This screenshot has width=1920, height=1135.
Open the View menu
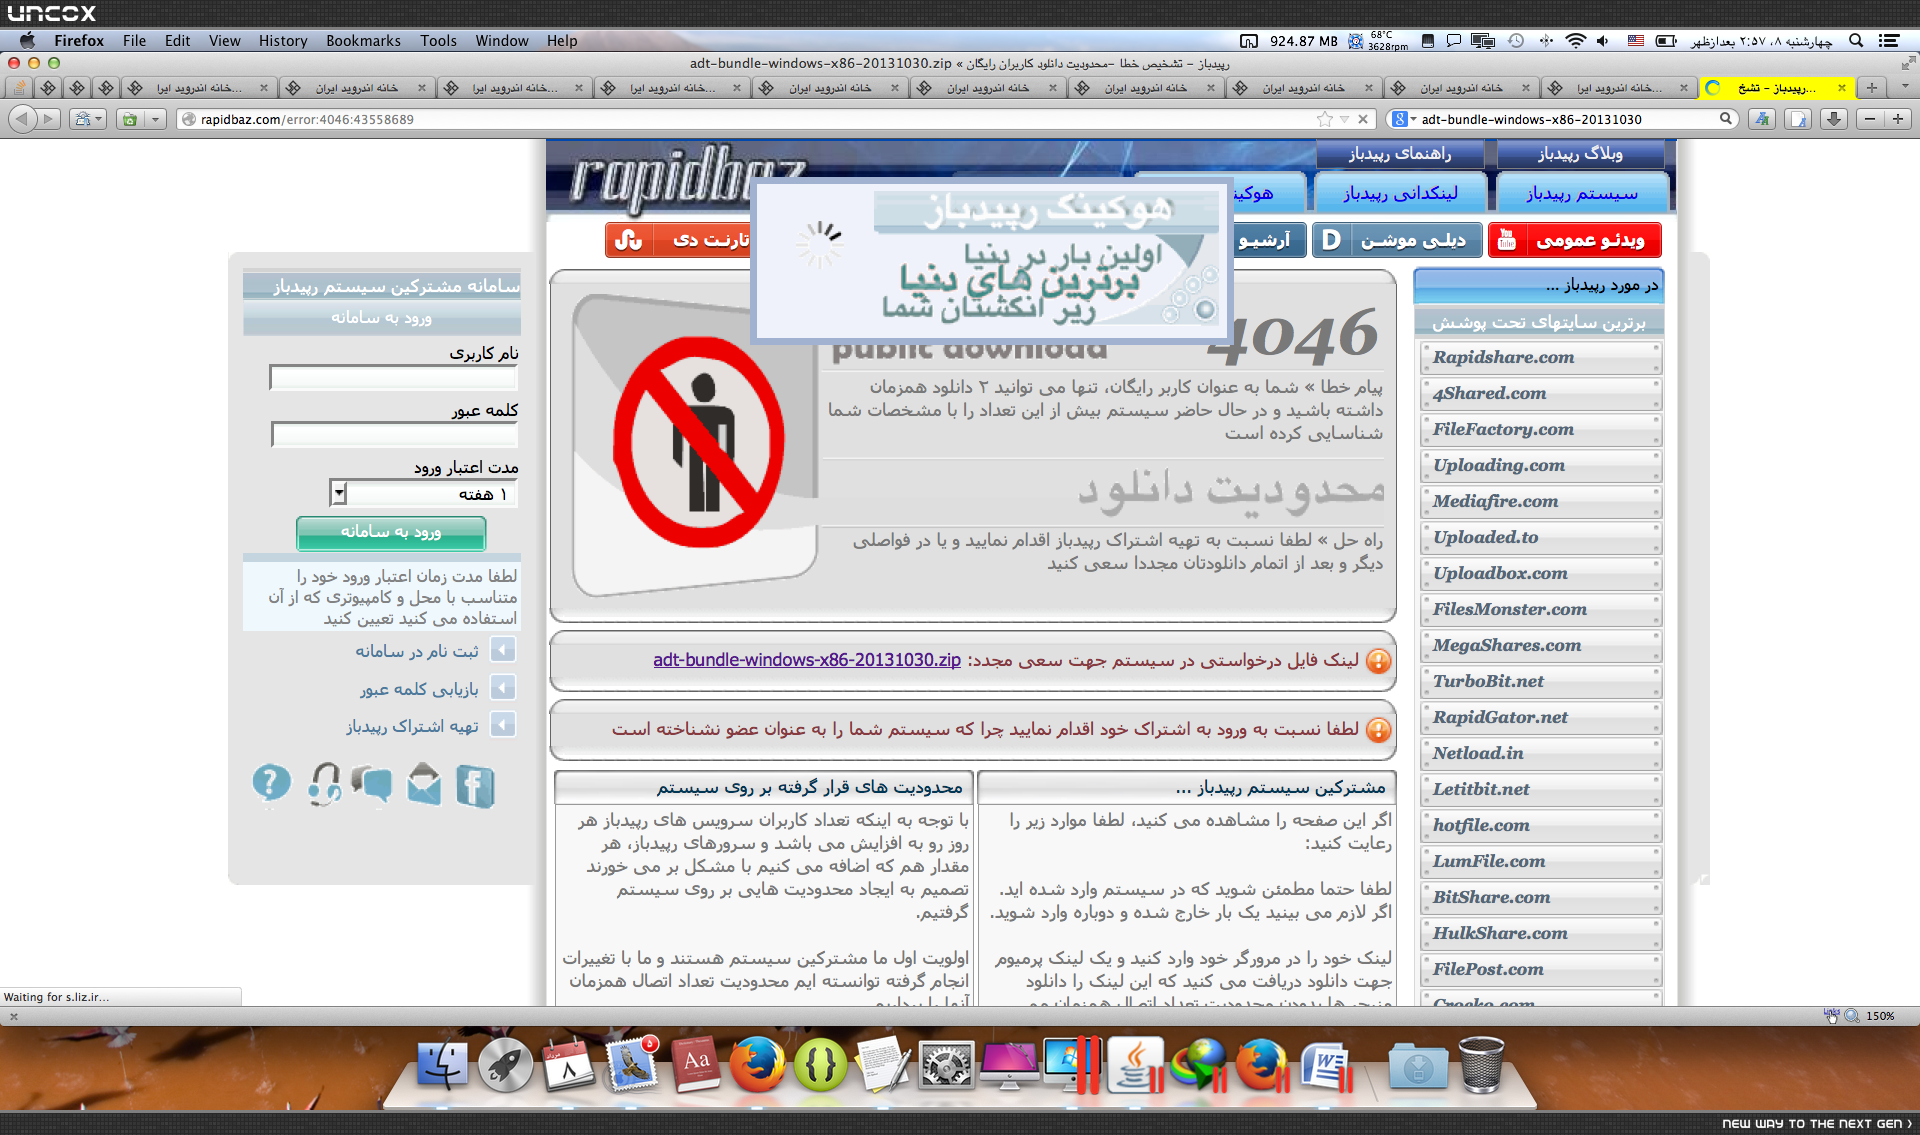click(224, 41)
